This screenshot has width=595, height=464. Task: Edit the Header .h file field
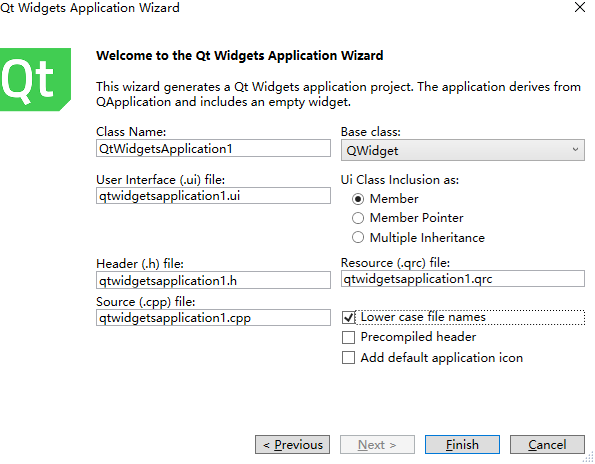pyautogui.click(x=213, y=280)
